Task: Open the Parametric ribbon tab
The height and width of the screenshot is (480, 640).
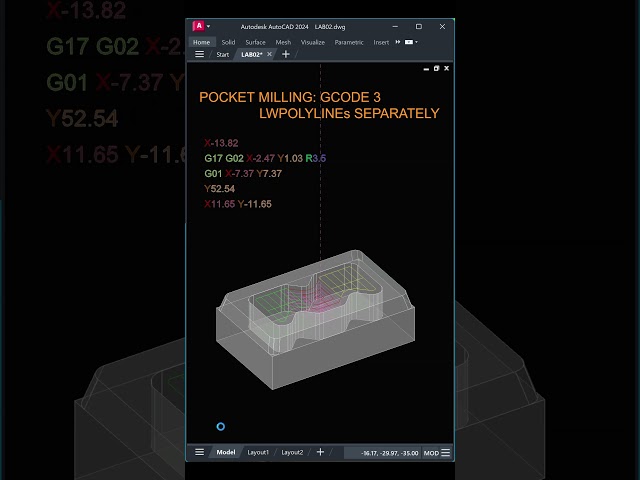Action: [349, 42]
